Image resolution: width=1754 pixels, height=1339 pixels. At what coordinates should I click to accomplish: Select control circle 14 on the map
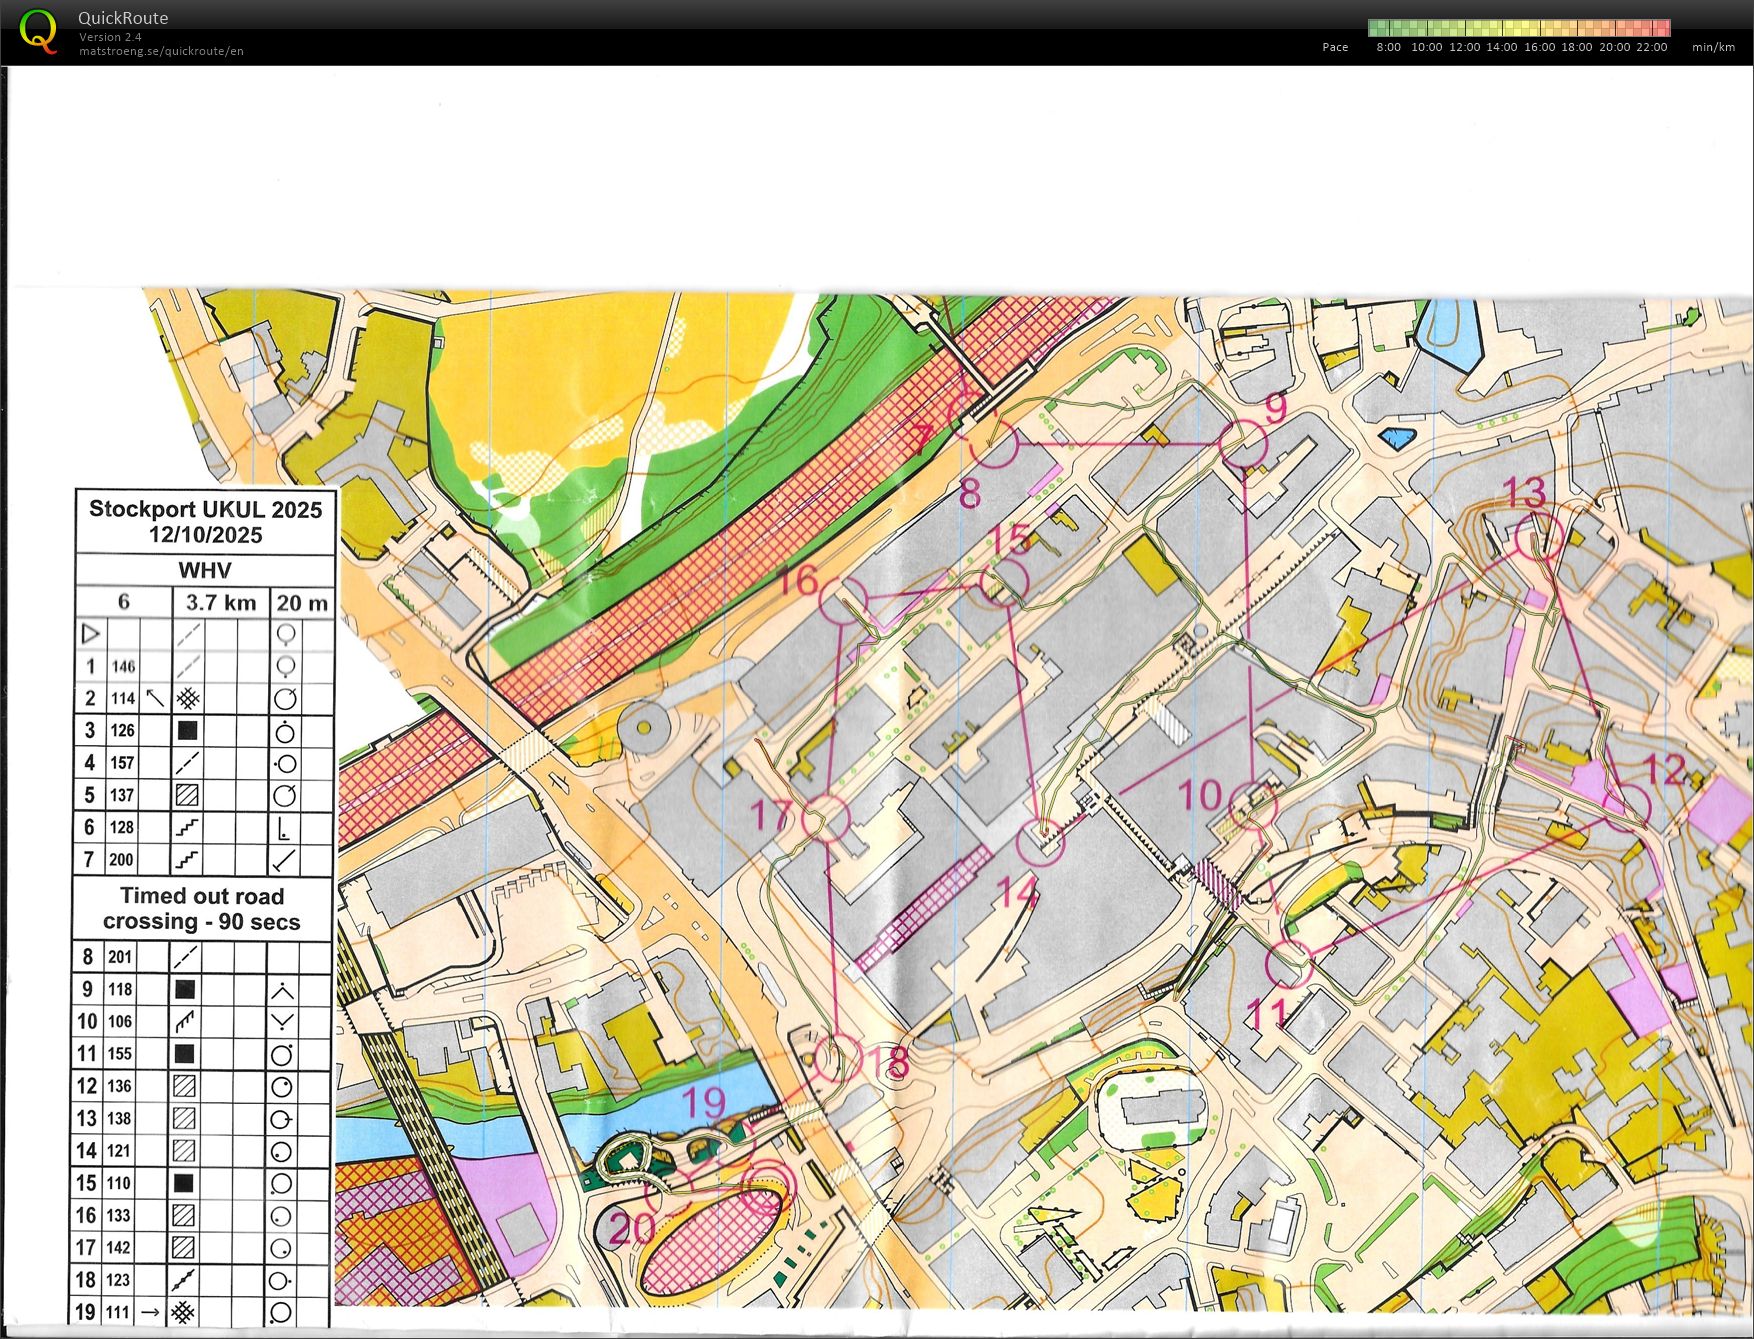[1040, 842]
